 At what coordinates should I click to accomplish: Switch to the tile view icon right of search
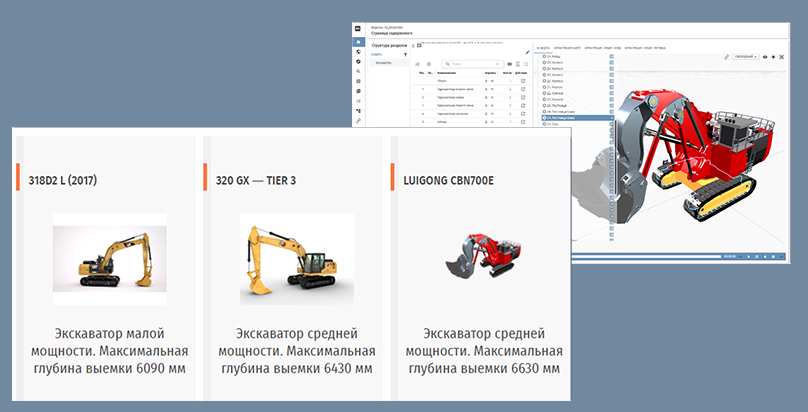click(510, 64)
